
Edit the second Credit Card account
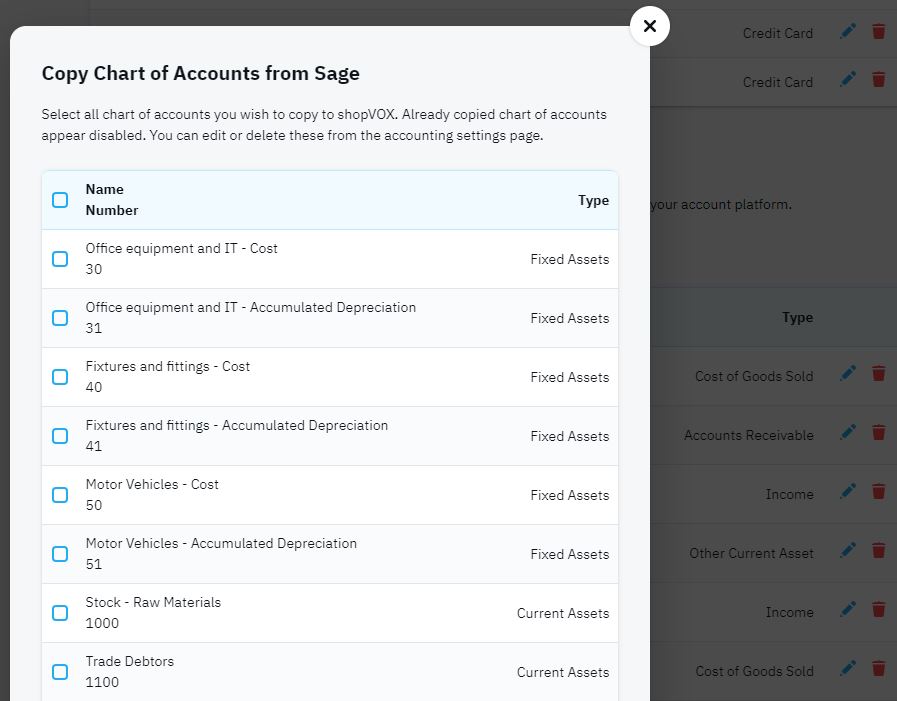click(x=848, y=79)
